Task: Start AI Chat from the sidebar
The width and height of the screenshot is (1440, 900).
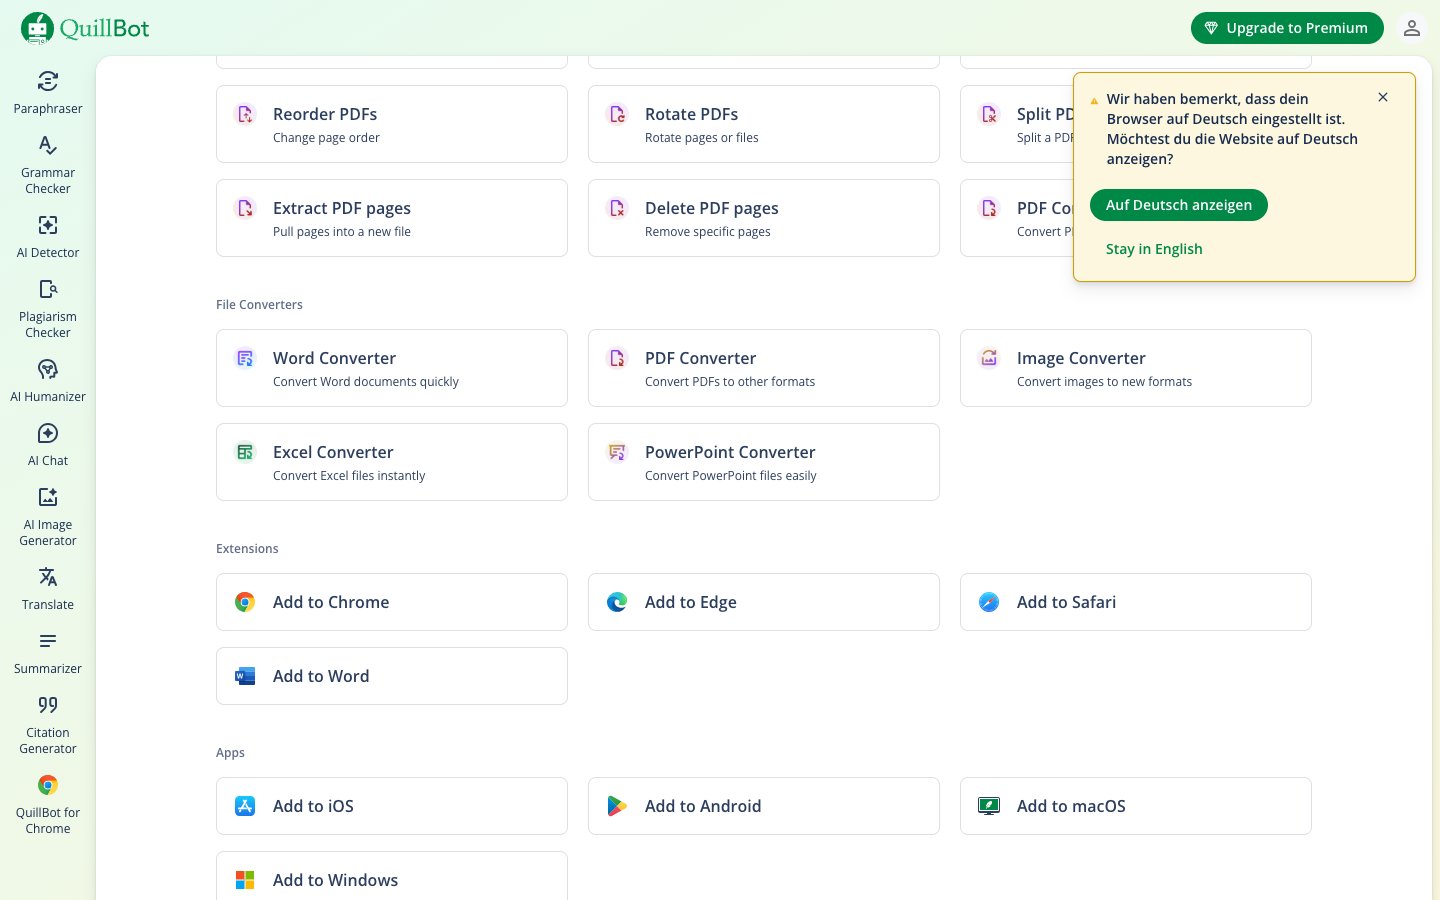Action: [x=48, y=444]
